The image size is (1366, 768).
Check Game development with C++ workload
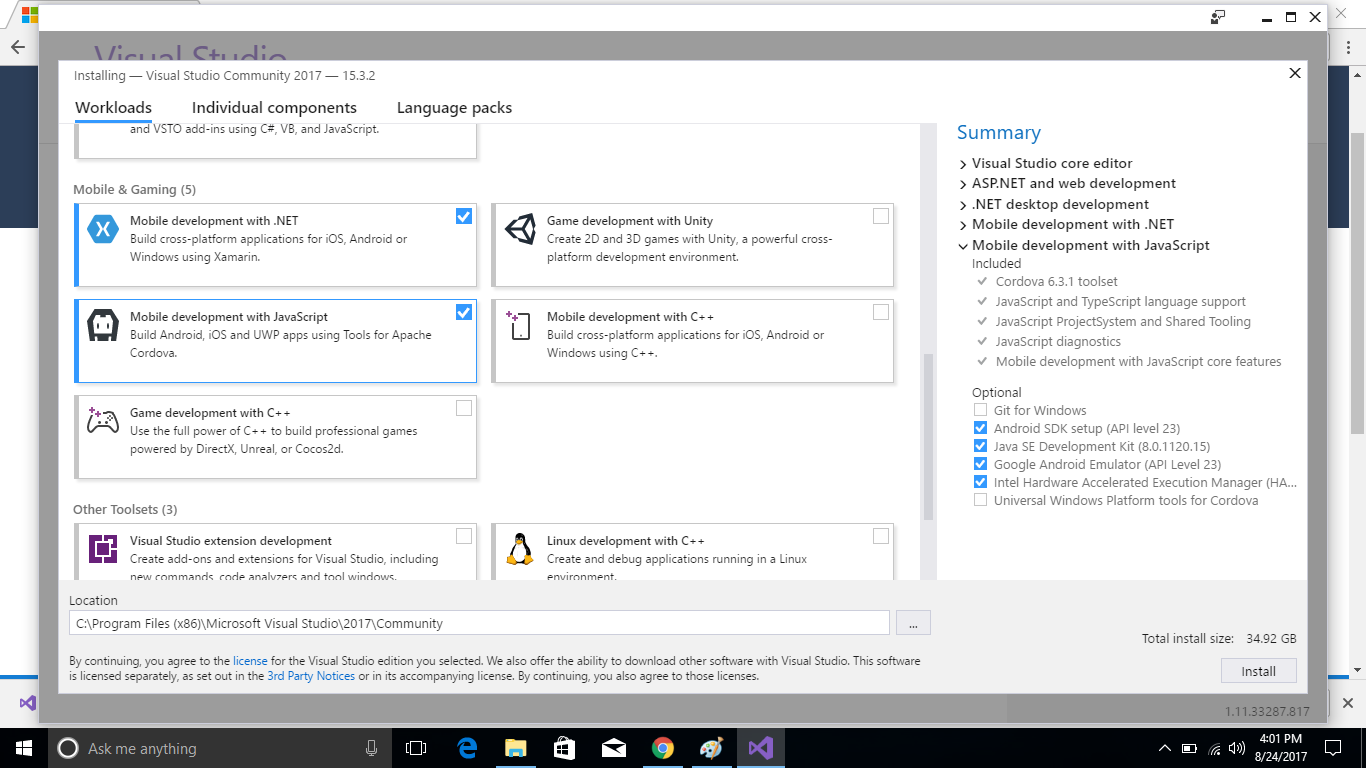pos(464,408)
